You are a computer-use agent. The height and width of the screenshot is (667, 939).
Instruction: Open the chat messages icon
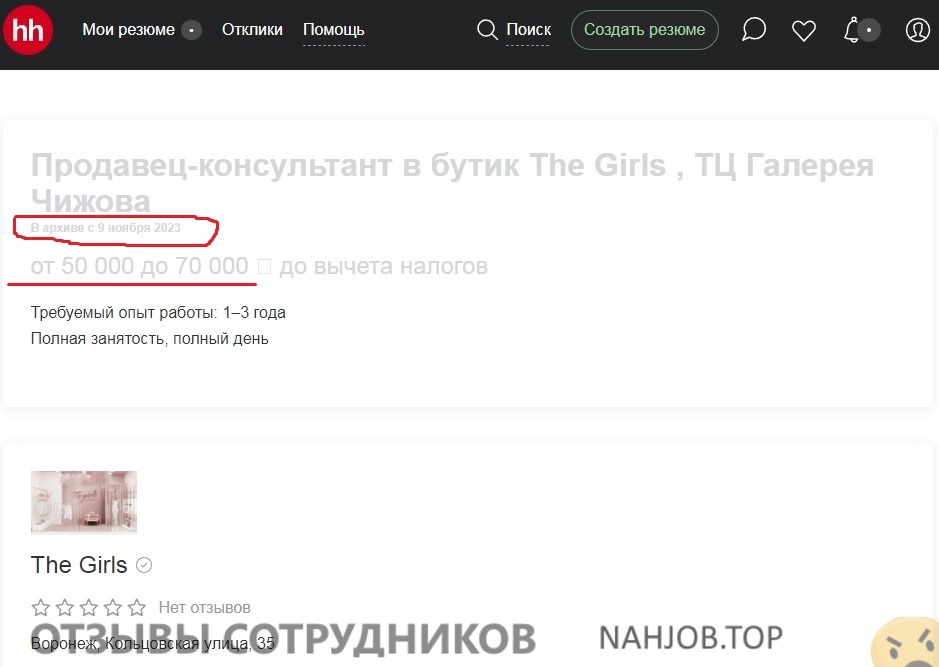click(754, 29)
